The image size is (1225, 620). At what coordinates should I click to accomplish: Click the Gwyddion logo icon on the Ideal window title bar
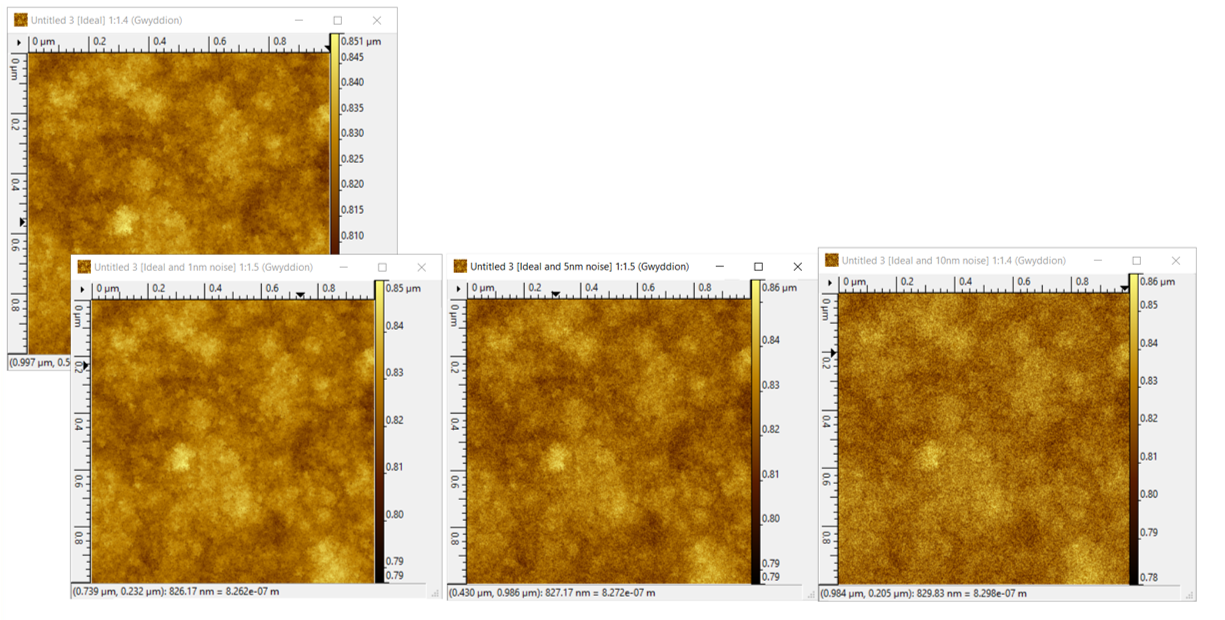pos(22,19)
